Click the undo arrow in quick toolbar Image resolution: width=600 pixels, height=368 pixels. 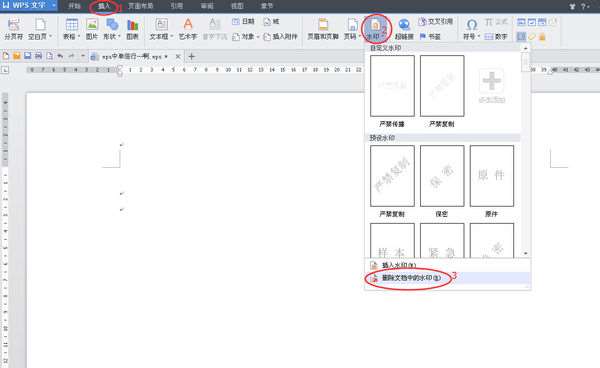60,56
